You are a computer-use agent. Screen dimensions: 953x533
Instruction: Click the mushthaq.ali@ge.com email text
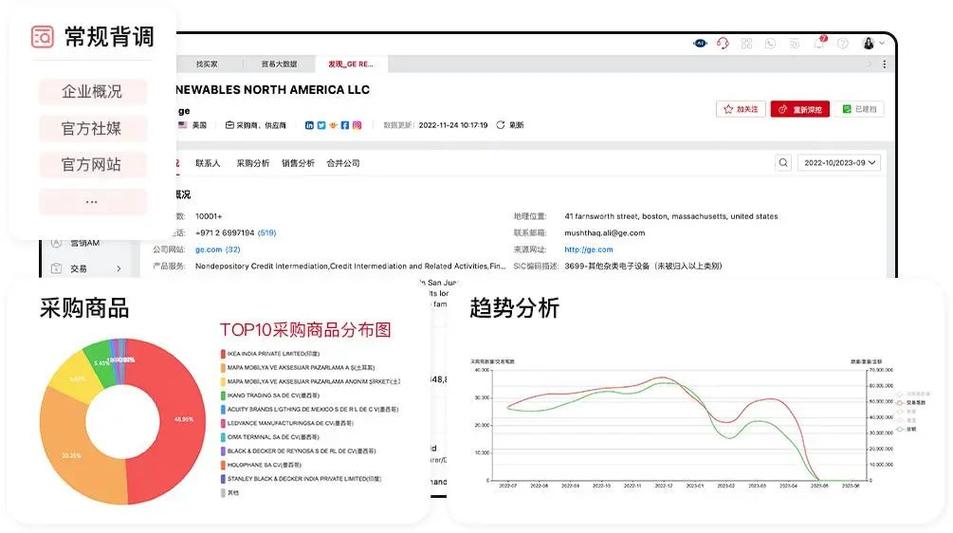click(x=605, y=233)
